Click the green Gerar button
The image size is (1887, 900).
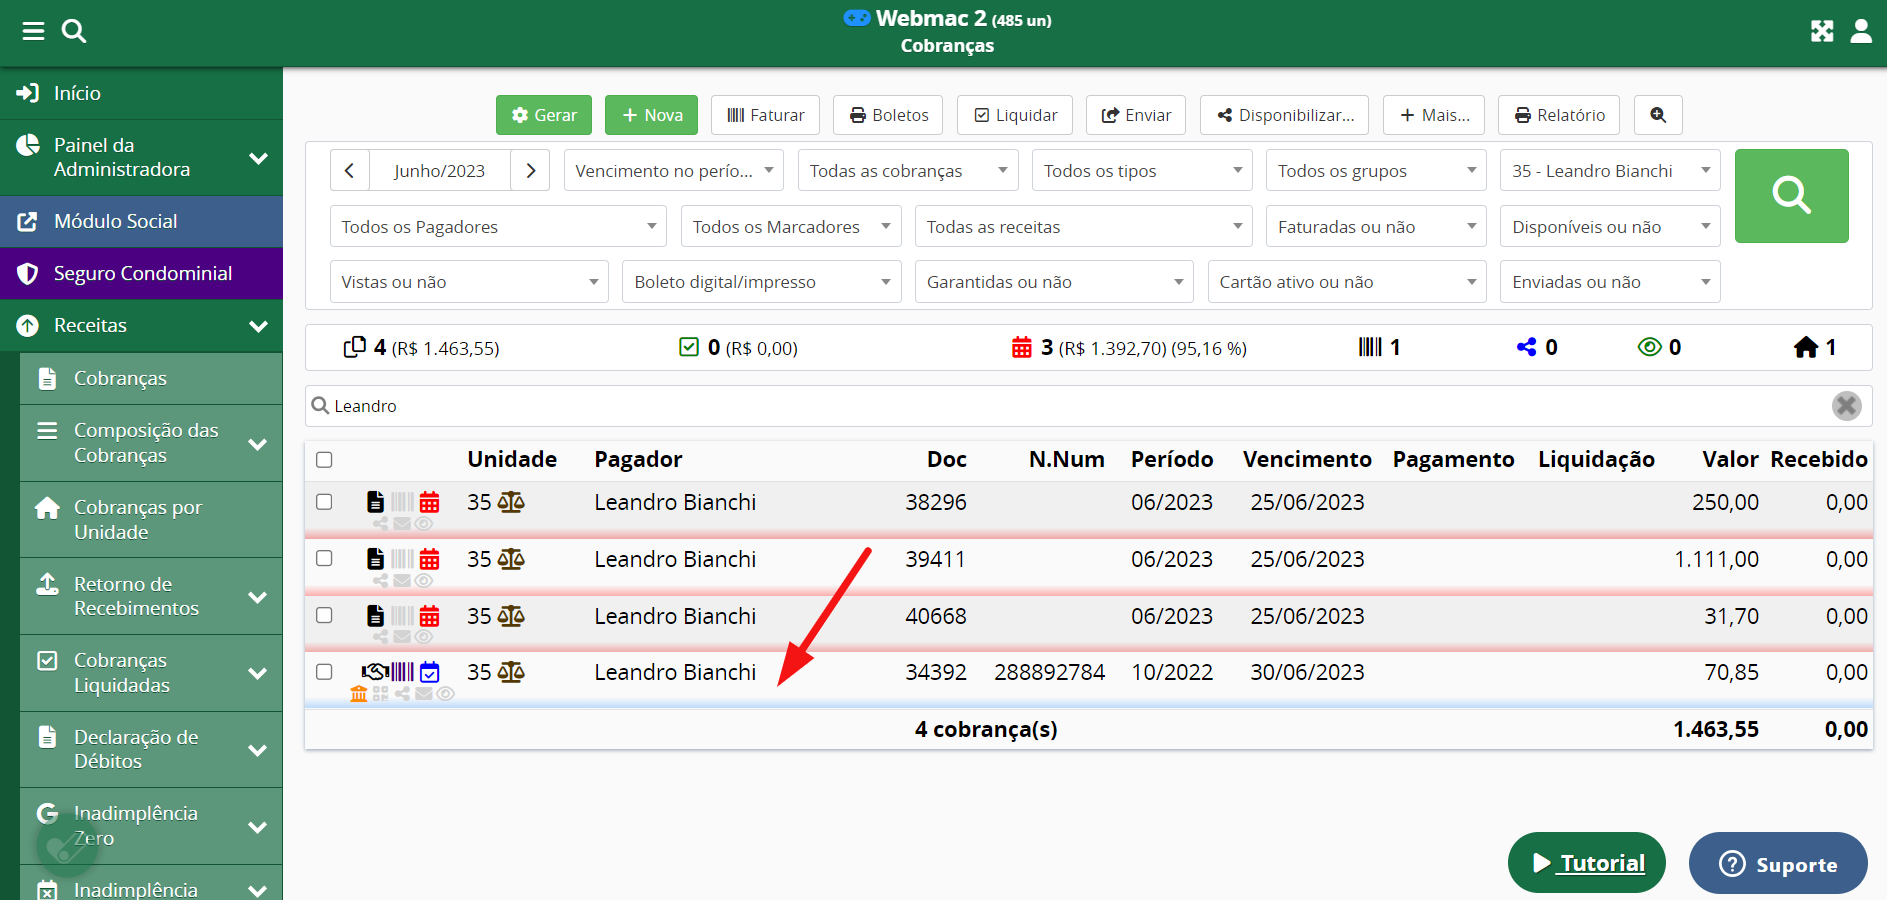(544, 115)
